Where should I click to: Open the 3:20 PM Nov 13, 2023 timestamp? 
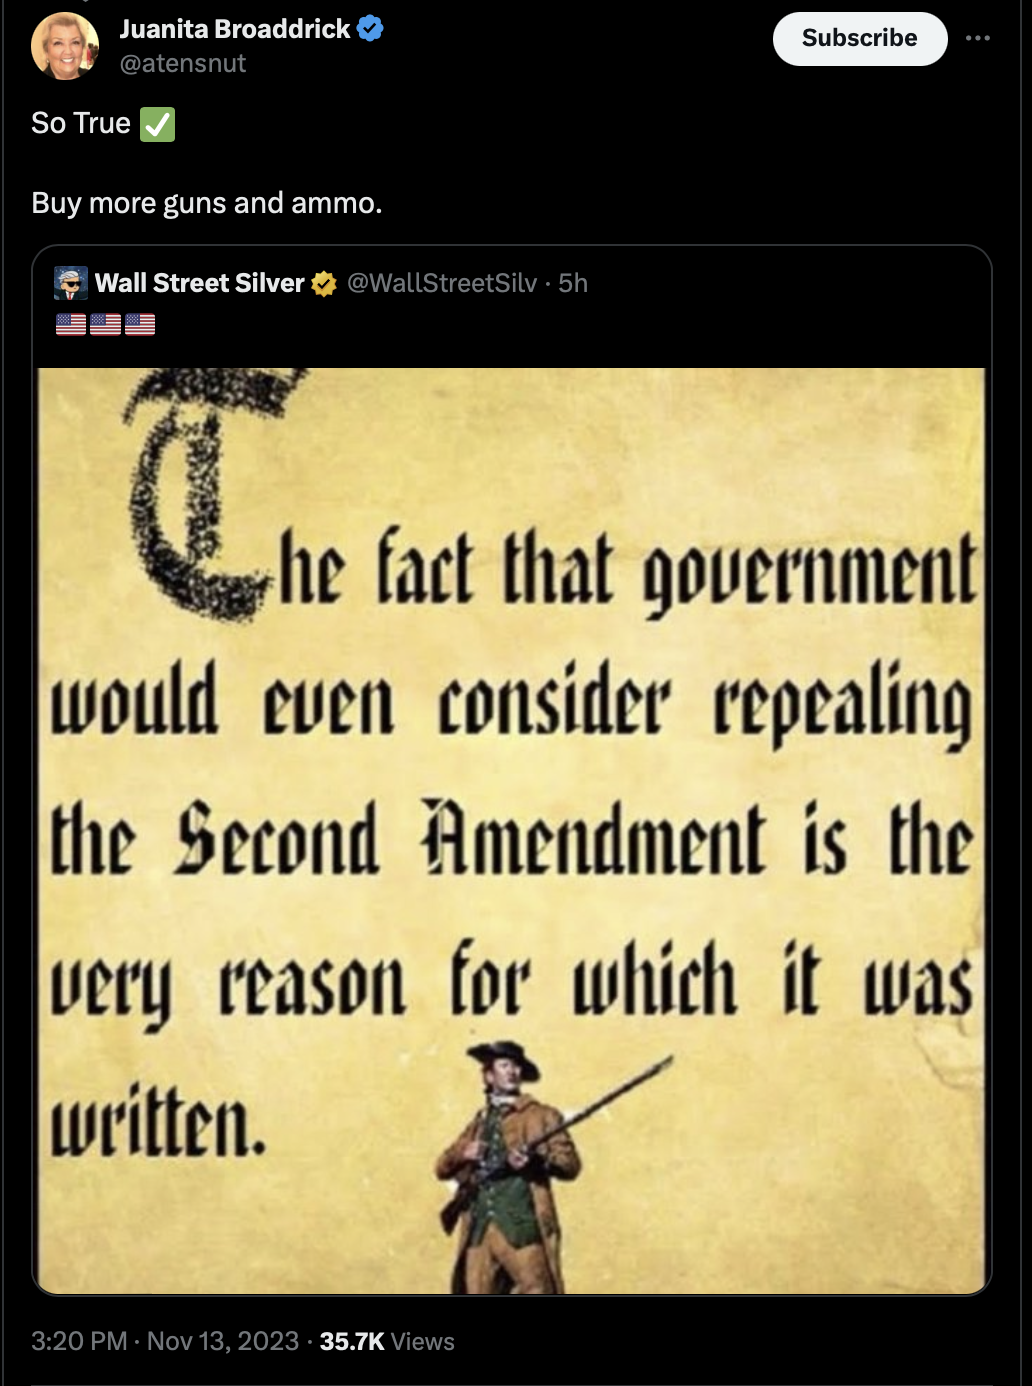[x=165, y=1341]
